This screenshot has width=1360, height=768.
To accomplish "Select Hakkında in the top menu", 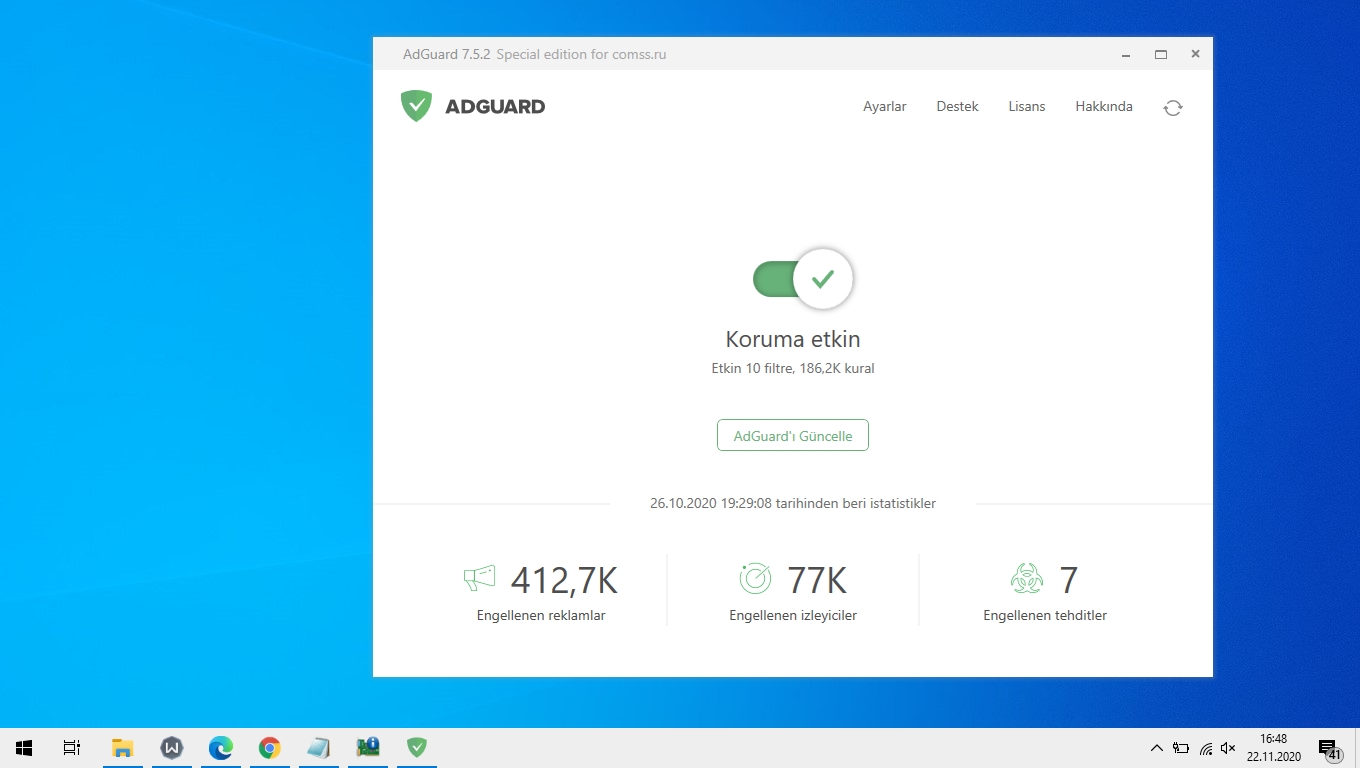I will pos(1103,106).
